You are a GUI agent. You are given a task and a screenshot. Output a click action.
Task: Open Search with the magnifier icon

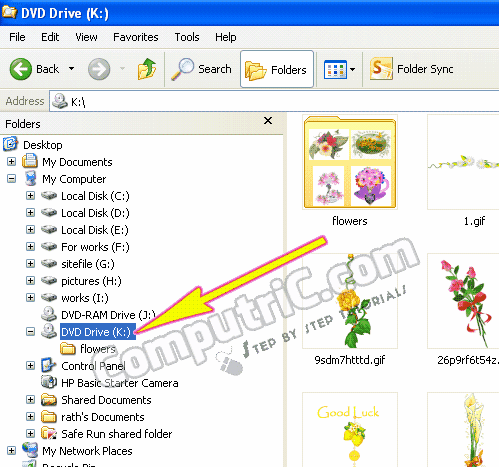click(x=182, y=69)
